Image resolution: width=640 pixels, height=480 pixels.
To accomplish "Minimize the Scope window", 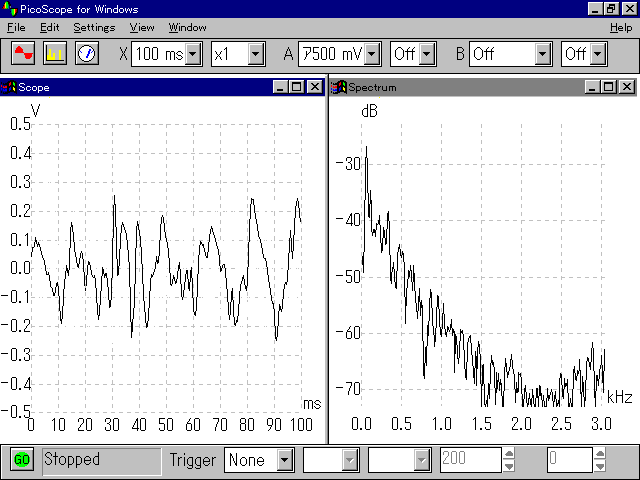I will coord(280,87).
